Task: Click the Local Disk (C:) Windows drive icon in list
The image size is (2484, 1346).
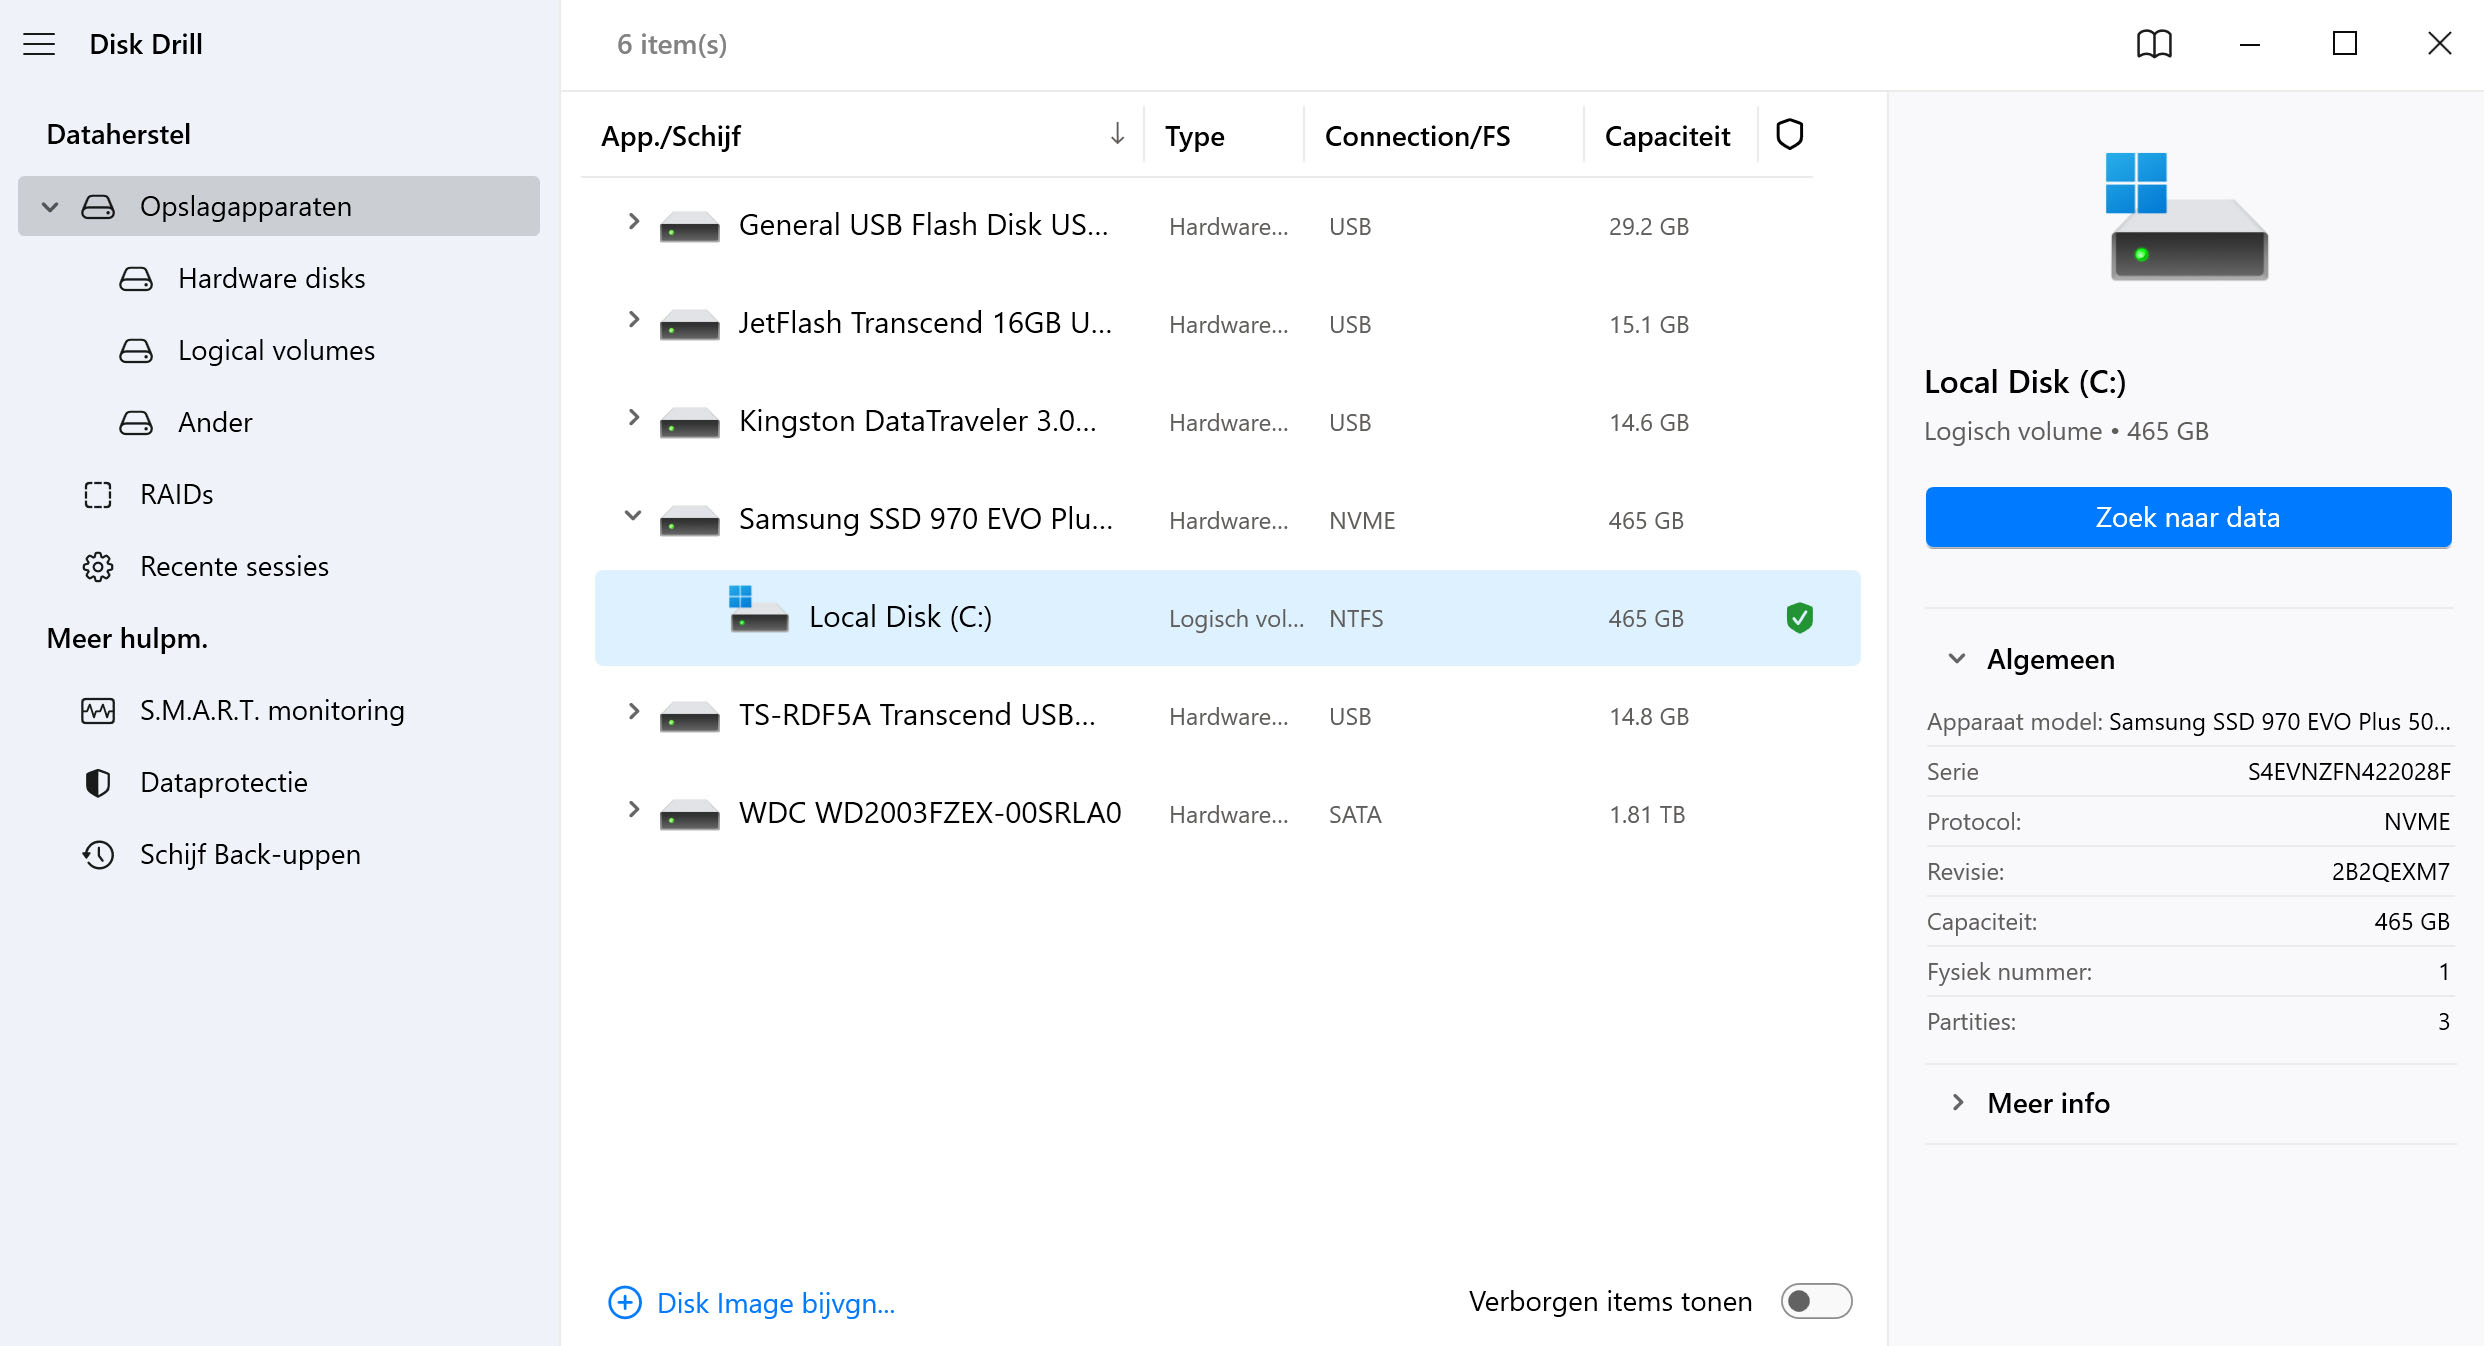Action: [758, 610]
